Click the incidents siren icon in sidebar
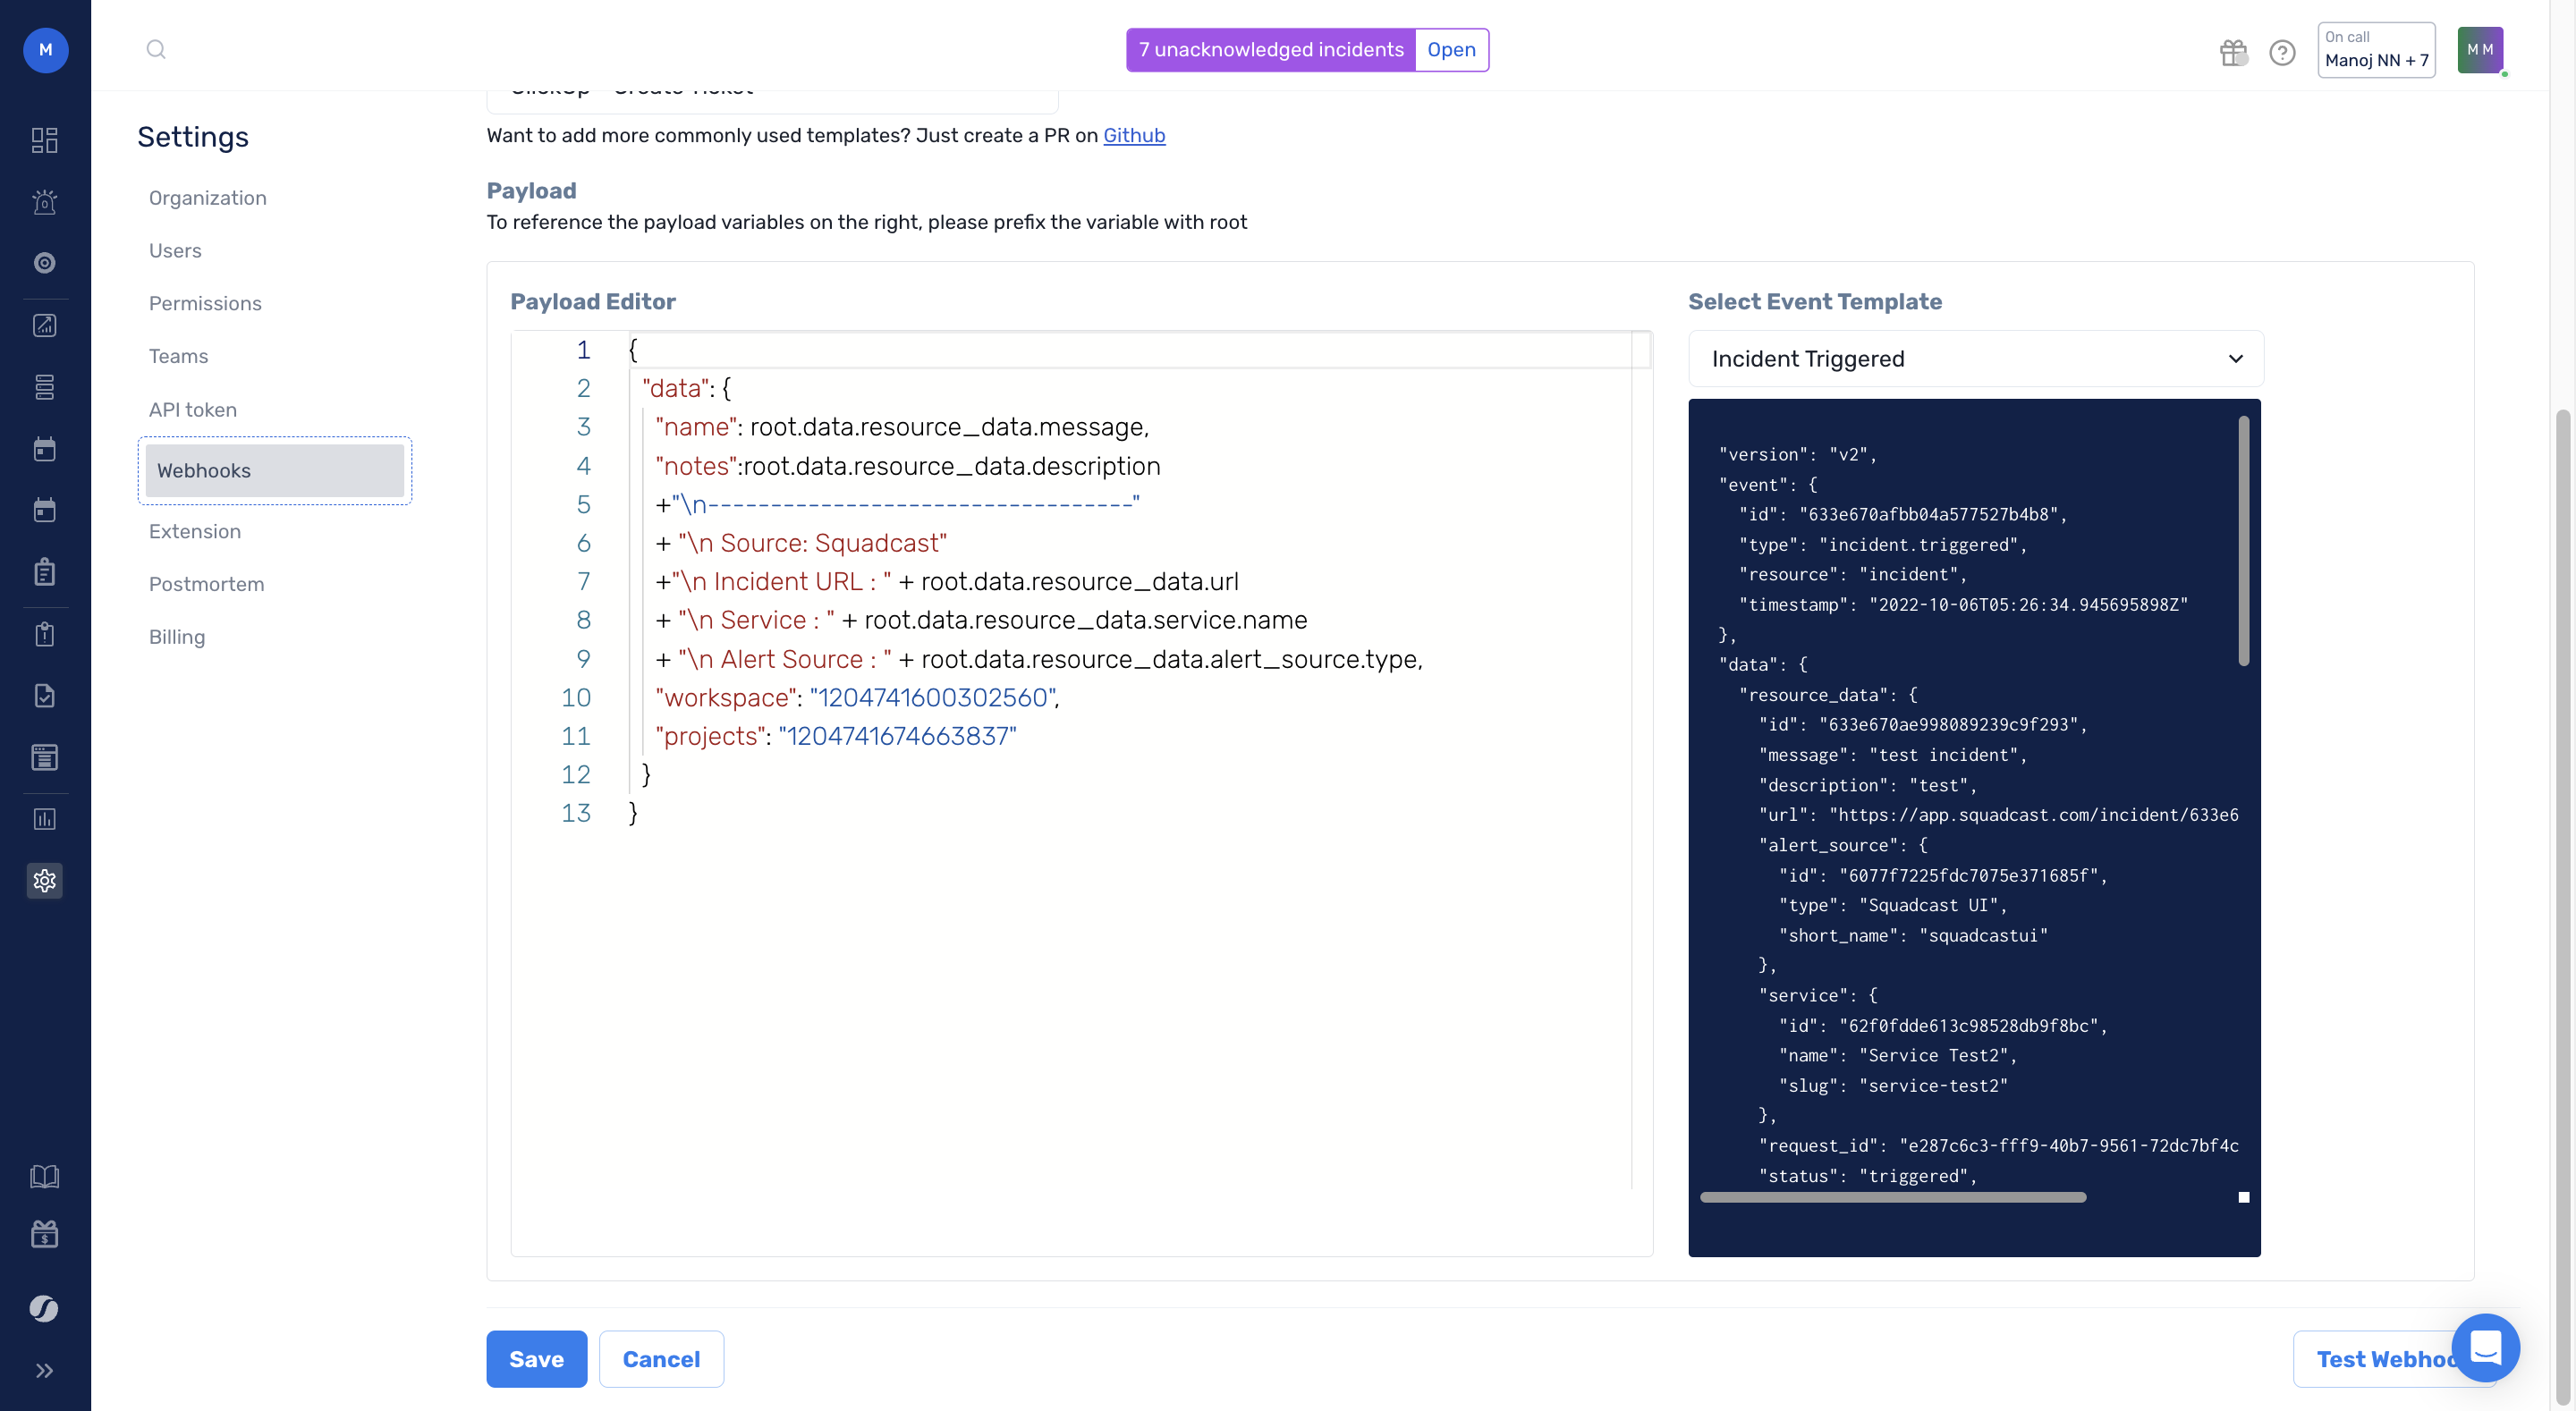 (45, 202)
